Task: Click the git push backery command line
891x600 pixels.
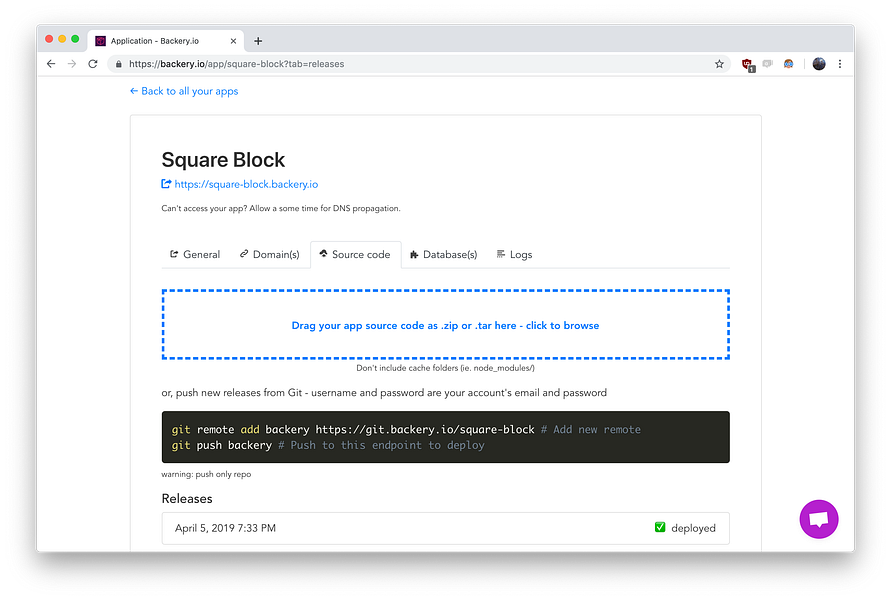Action: (x=328, y=445)
